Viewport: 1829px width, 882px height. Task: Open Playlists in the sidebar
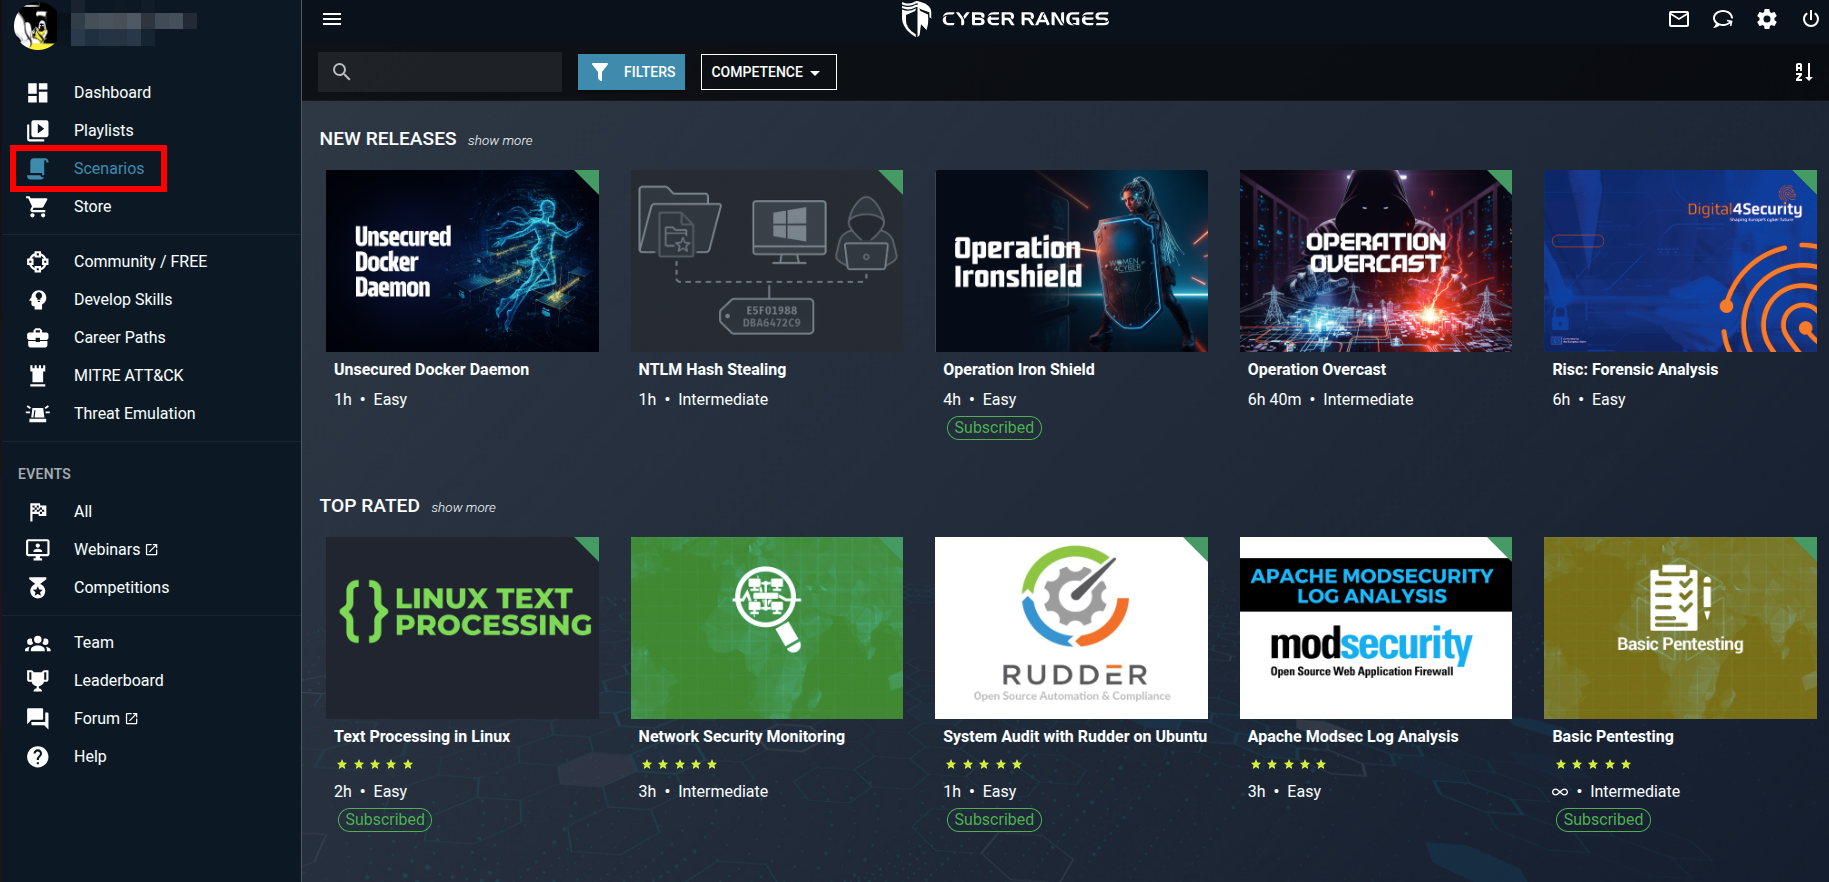[x=103, y=130]
